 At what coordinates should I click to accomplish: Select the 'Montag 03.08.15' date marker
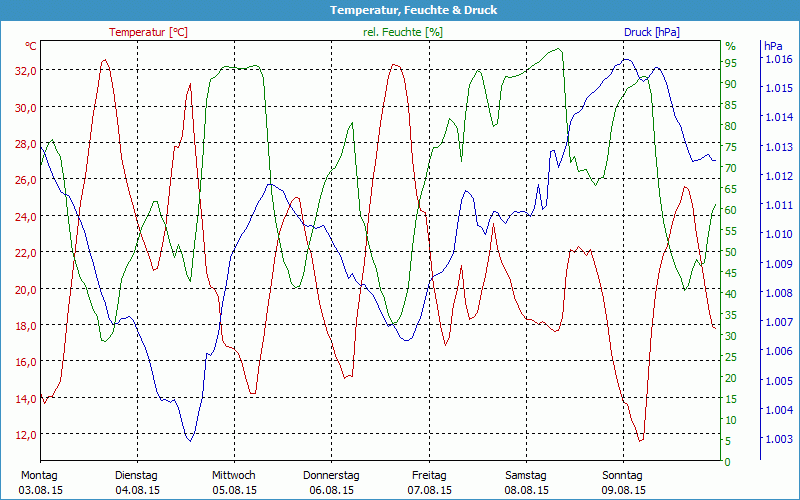tap(39, 482)
